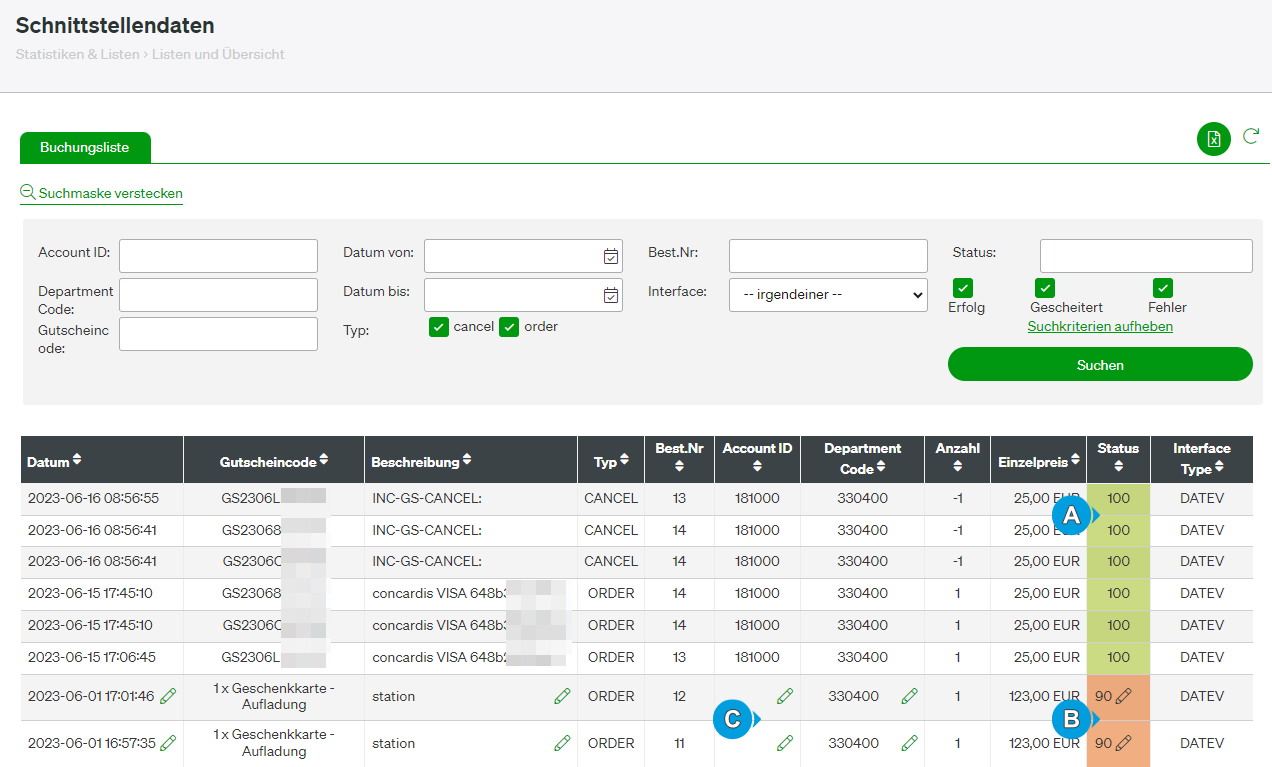Select 123,00 EUR in Best.Nr 11 row
The height and width of the screenshot is (767, 1272).
(1044, 743)
